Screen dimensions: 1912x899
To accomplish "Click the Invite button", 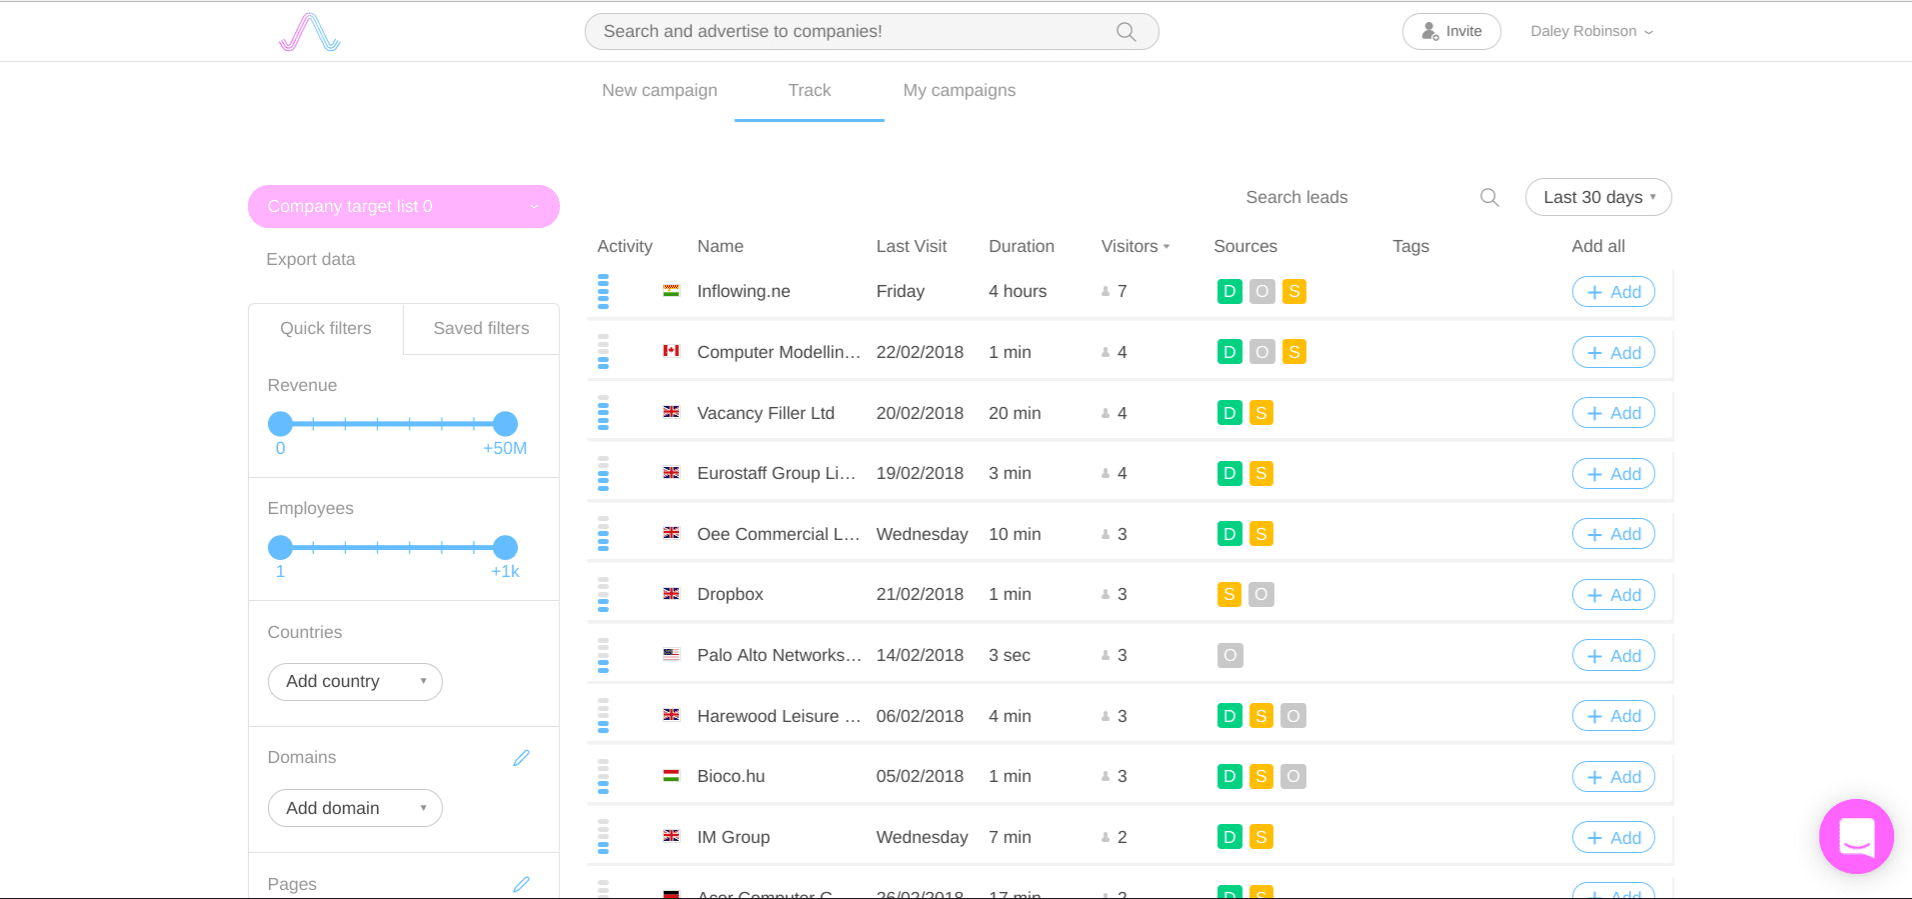I will 1451,32.
